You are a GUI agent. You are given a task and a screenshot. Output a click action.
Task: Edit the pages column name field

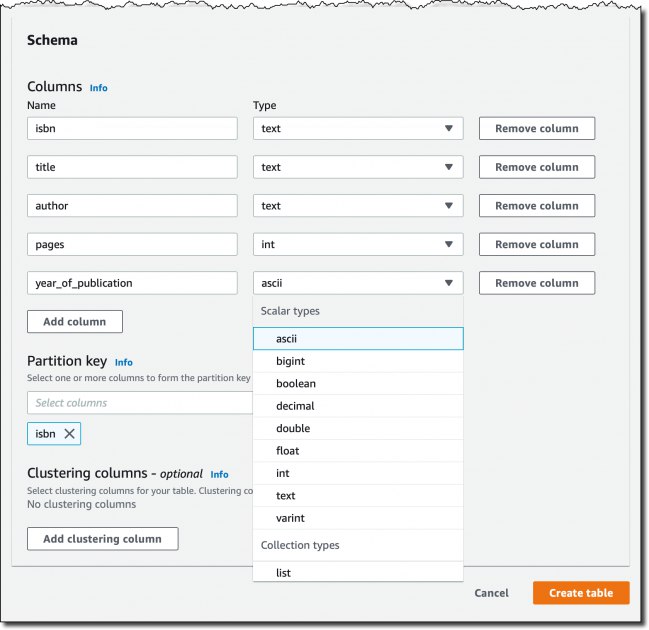[x=132, y=244]
